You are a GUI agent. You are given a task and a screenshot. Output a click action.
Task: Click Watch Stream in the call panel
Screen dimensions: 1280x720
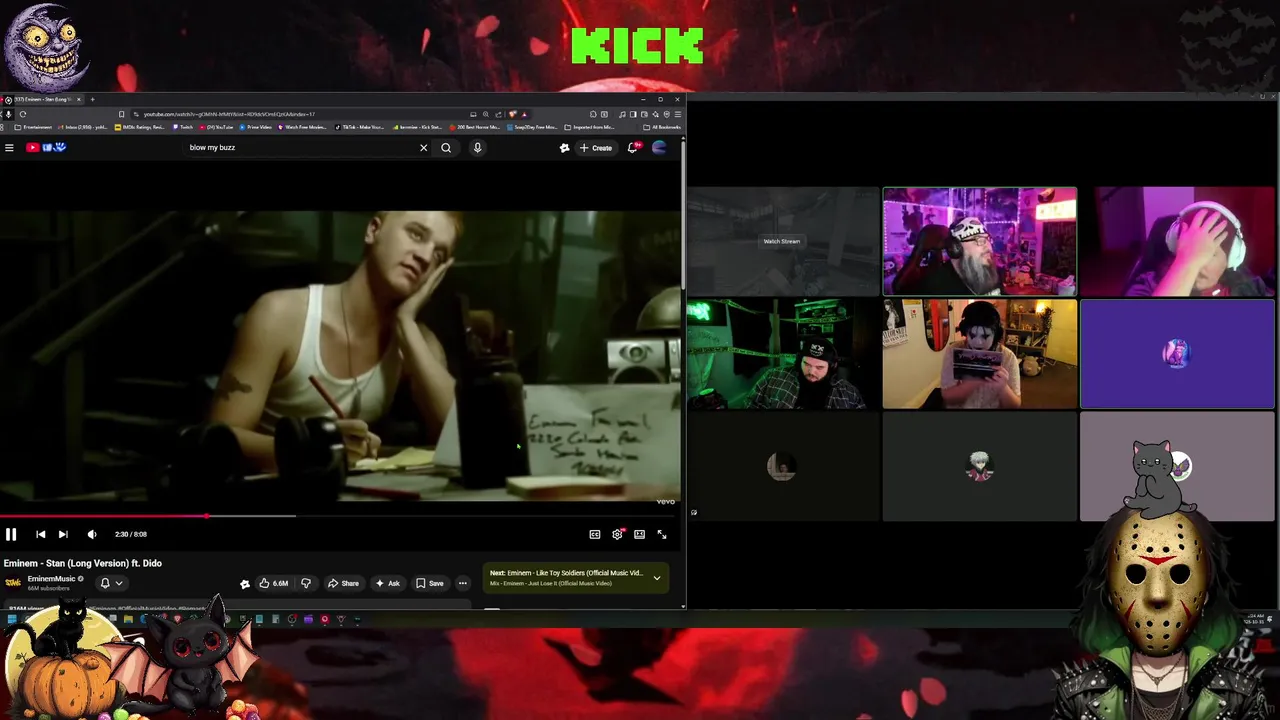(782, 241)
